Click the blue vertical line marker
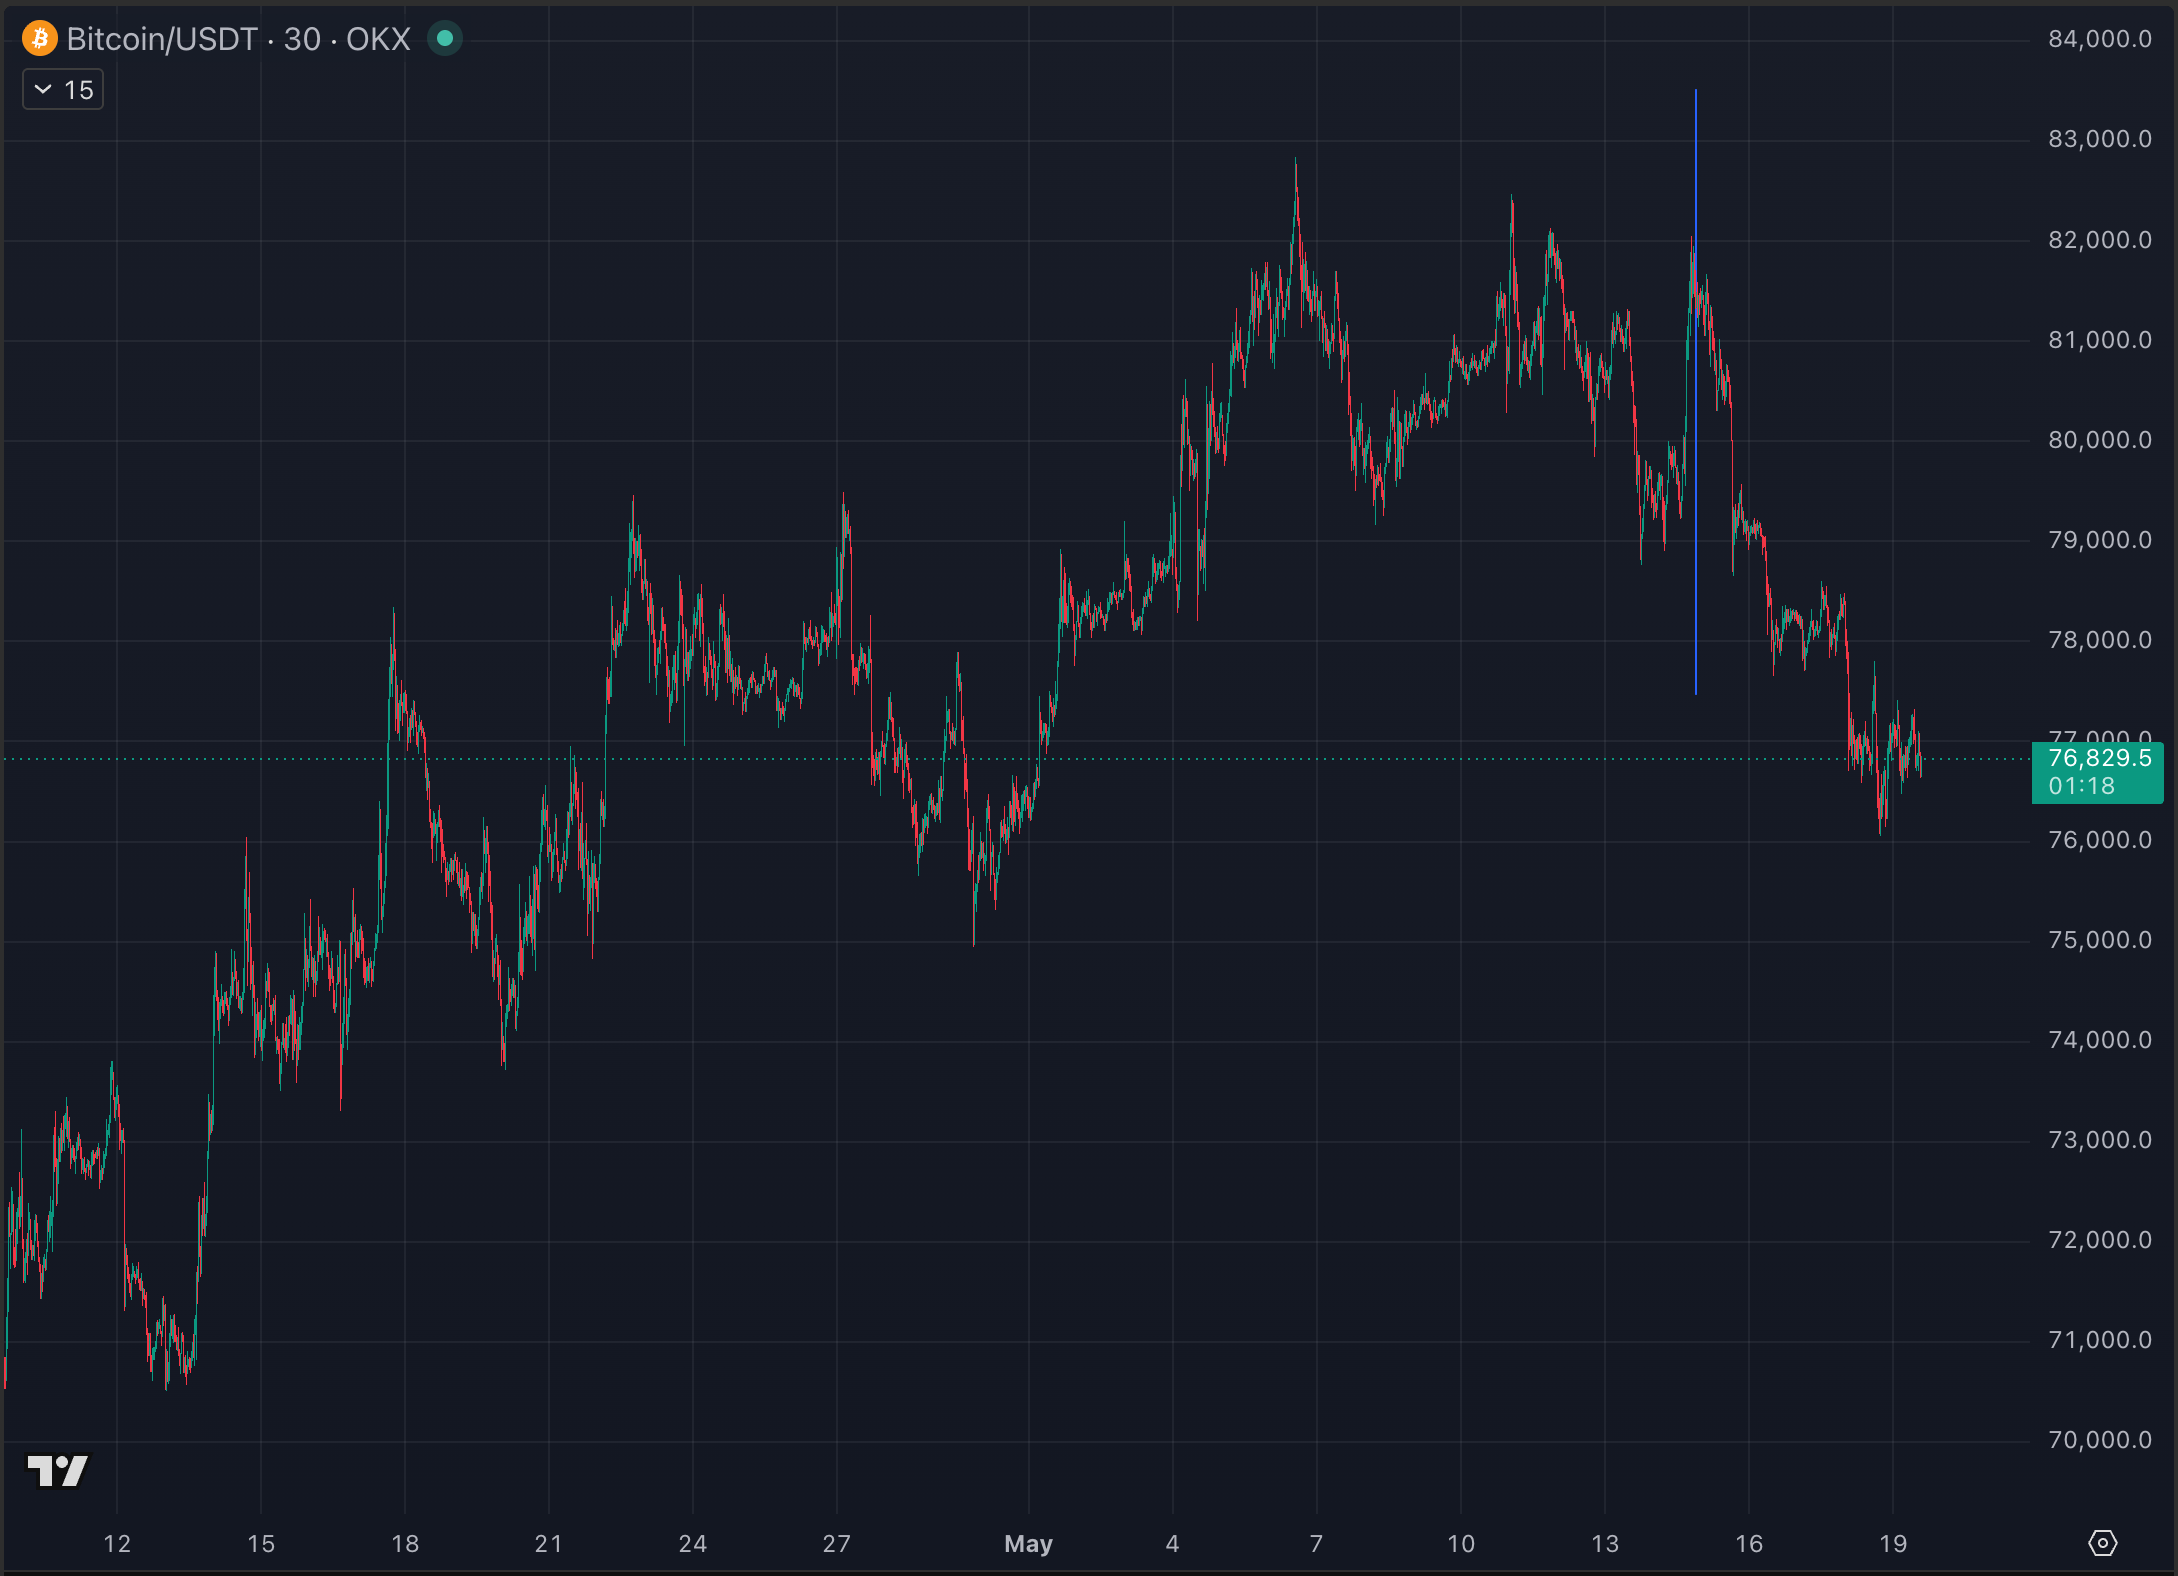The image size is (2178, 1576). point(1696,392)
